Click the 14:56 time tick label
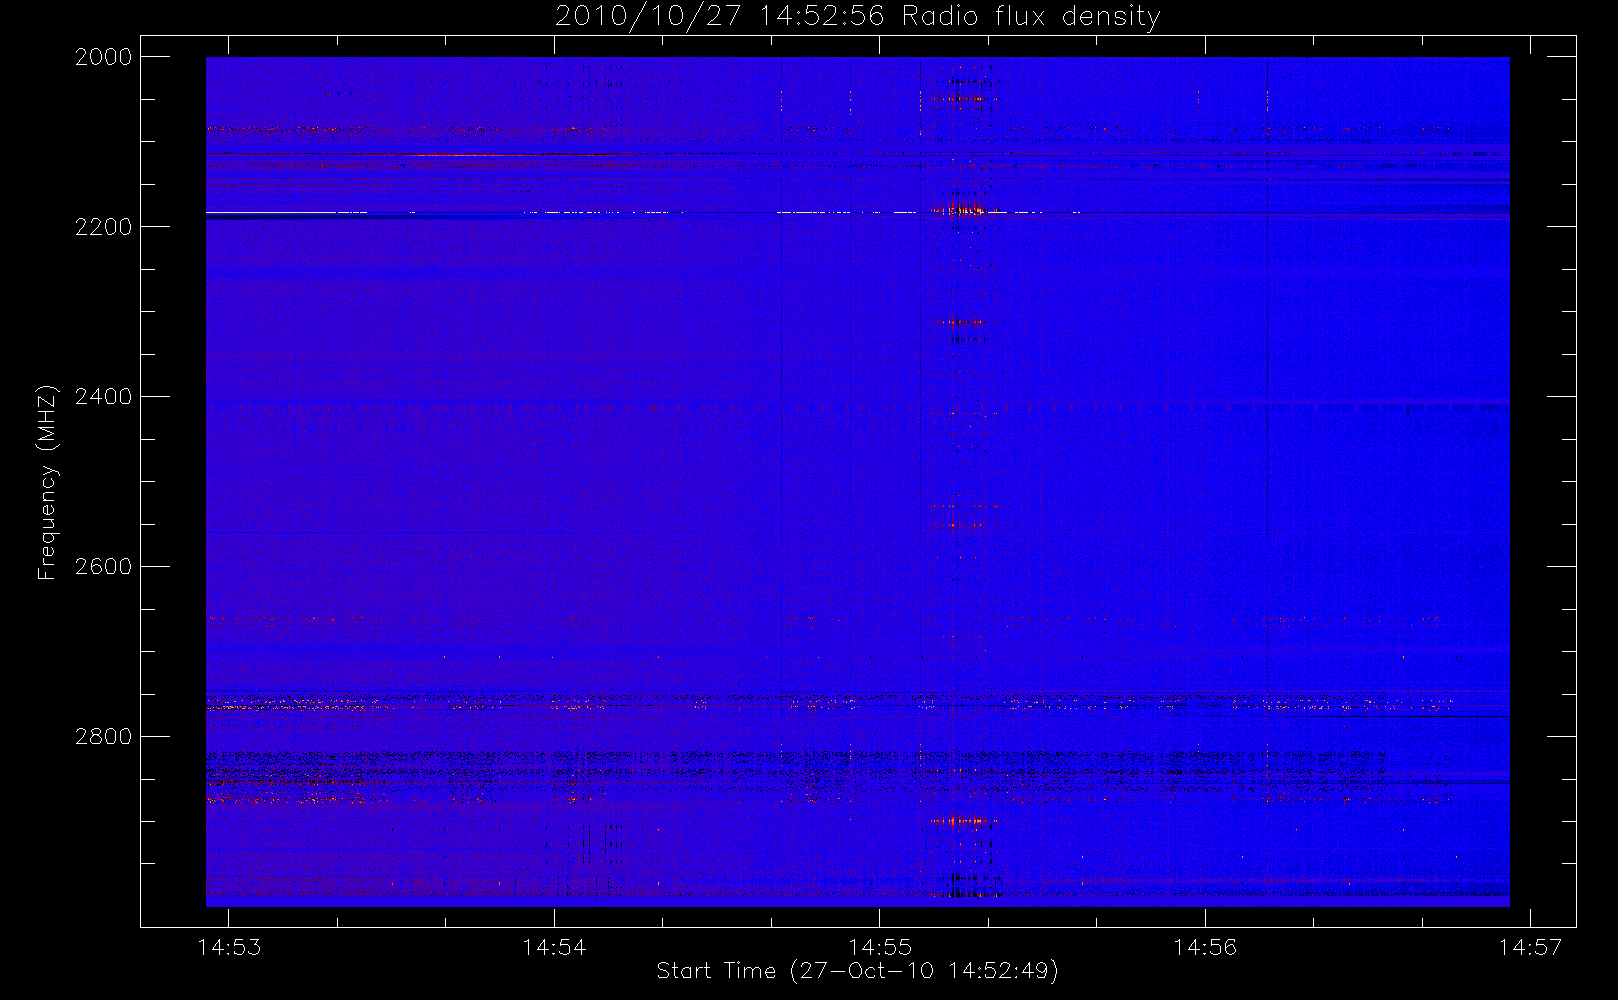The width and height of the screenshot is (1618, 1000). pos(1205,947)
